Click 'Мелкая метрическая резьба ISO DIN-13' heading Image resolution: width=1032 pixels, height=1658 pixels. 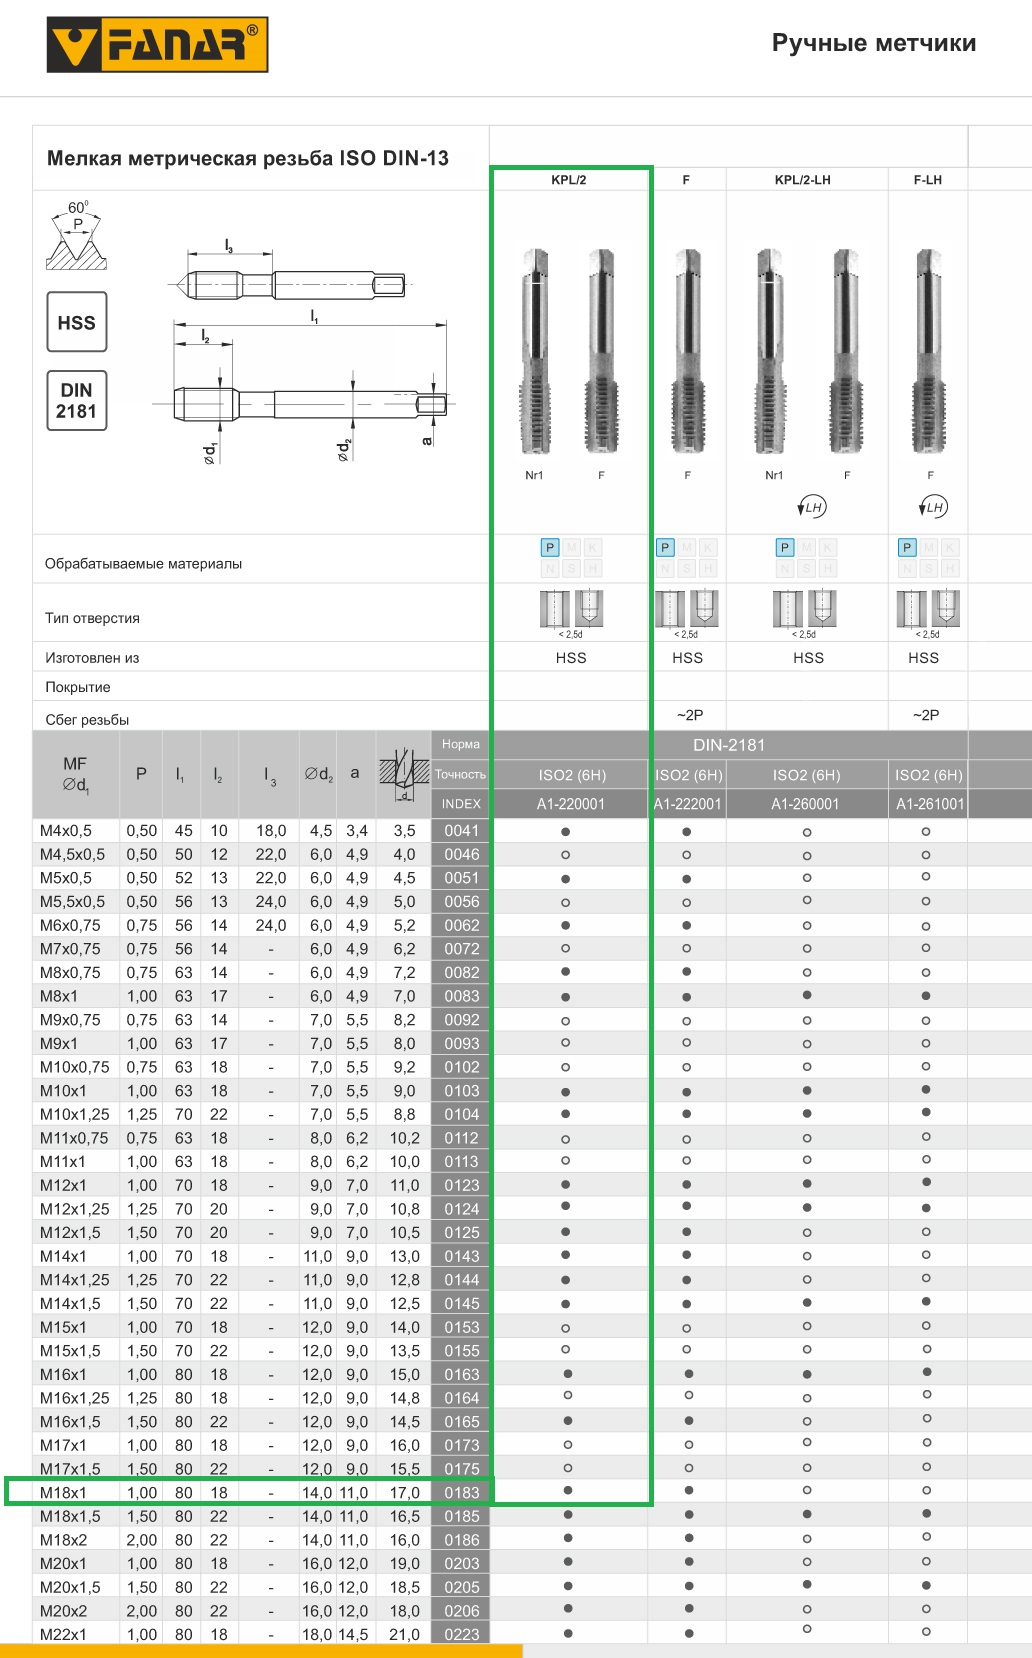(248, 158)
